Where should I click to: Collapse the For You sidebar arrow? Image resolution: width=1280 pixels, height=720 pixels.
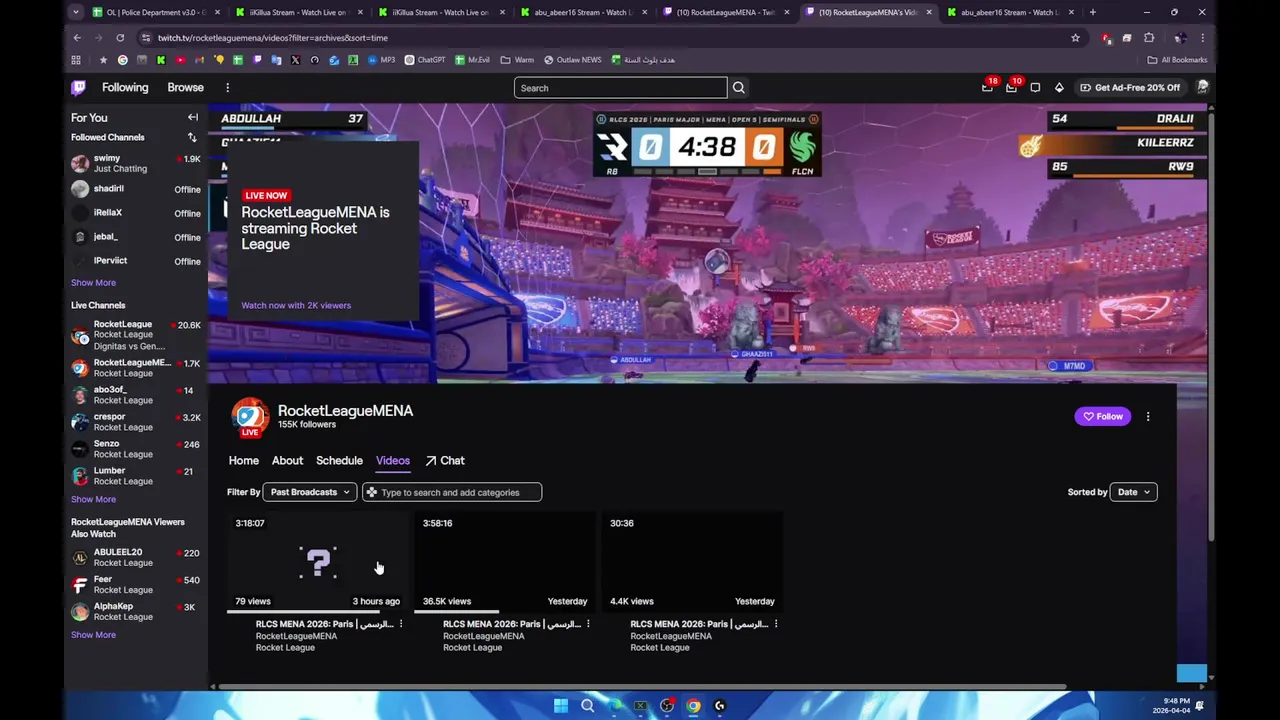coord(193,117)
